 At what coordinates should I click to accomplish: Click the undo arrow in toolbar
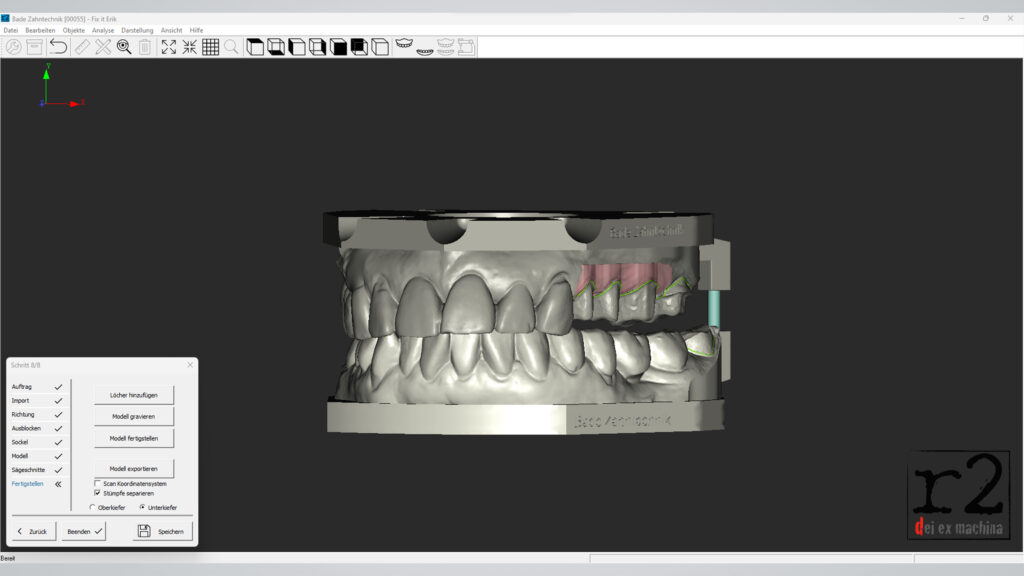[x=58, y=47]
